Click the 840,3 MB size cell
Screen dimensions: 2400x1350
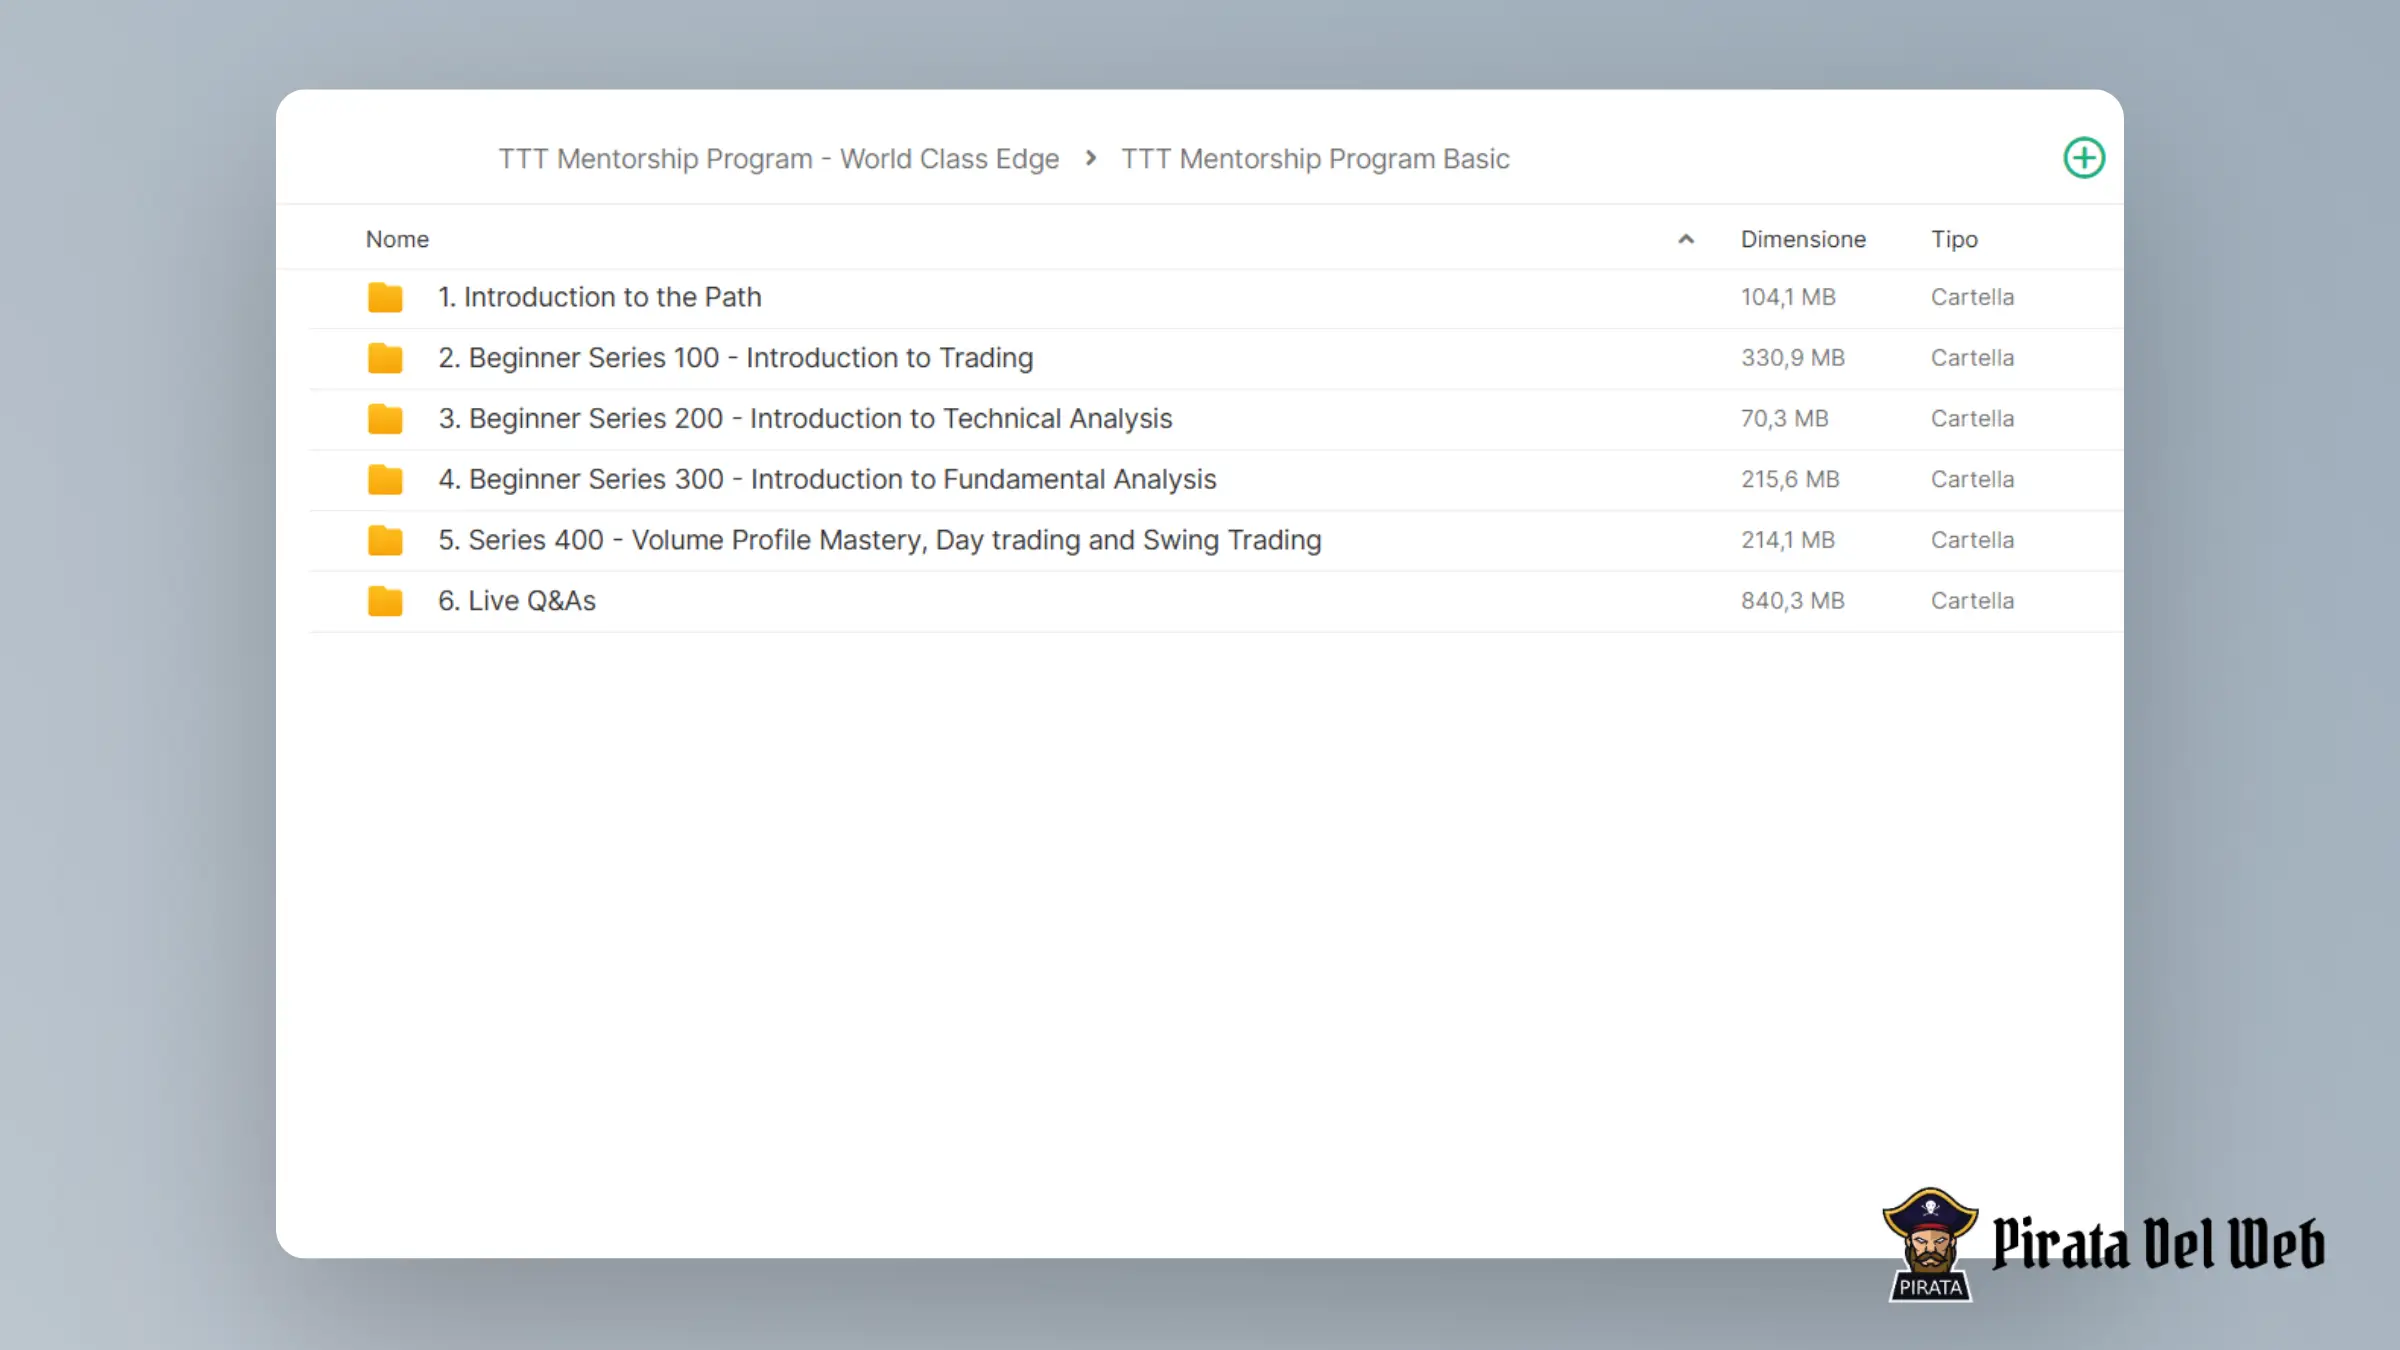pyautogui.click(x=1792, y=601)
